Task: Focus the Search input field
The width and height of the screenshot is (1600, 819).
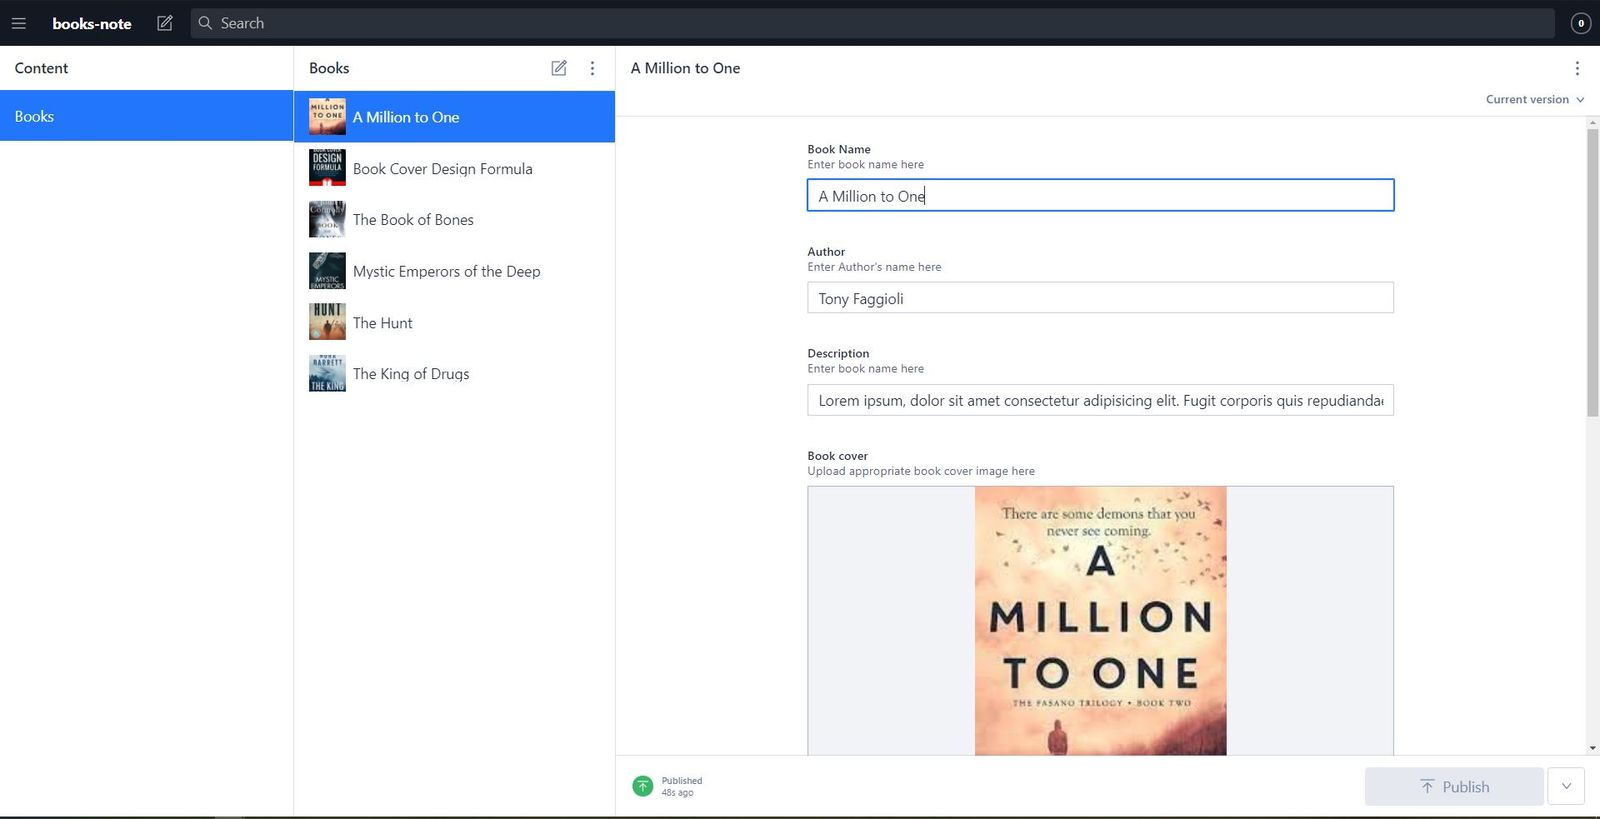Action: [872, 23]
